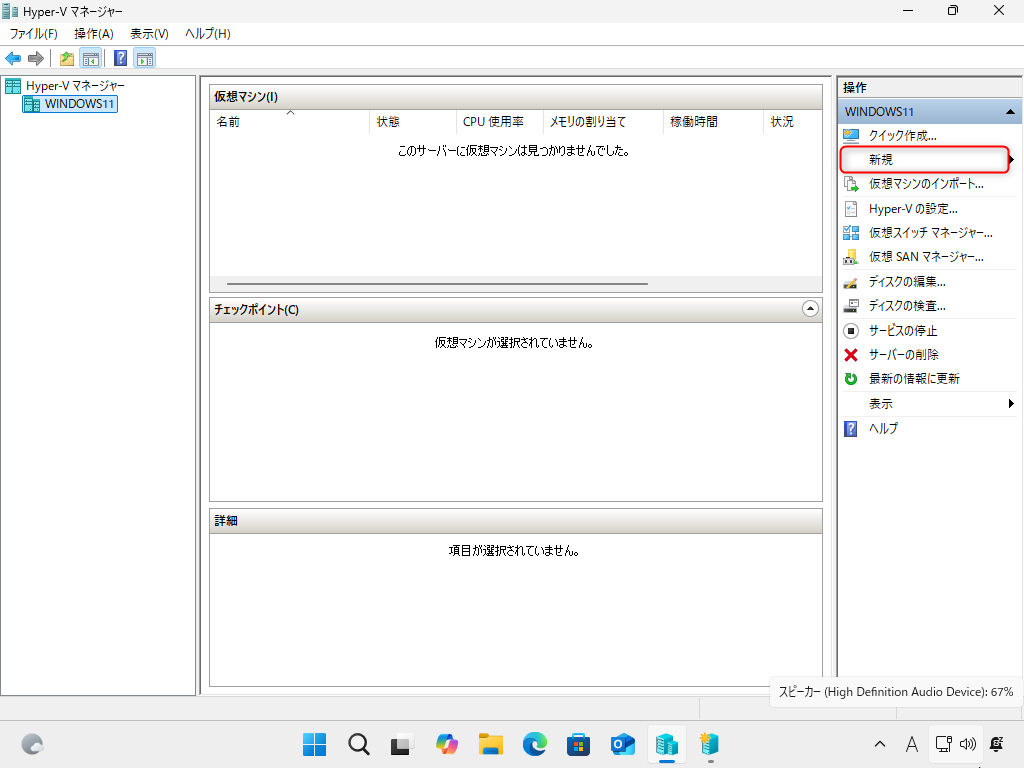Collapse the WINDOWS11 actions group chevron

point(1007,111)
